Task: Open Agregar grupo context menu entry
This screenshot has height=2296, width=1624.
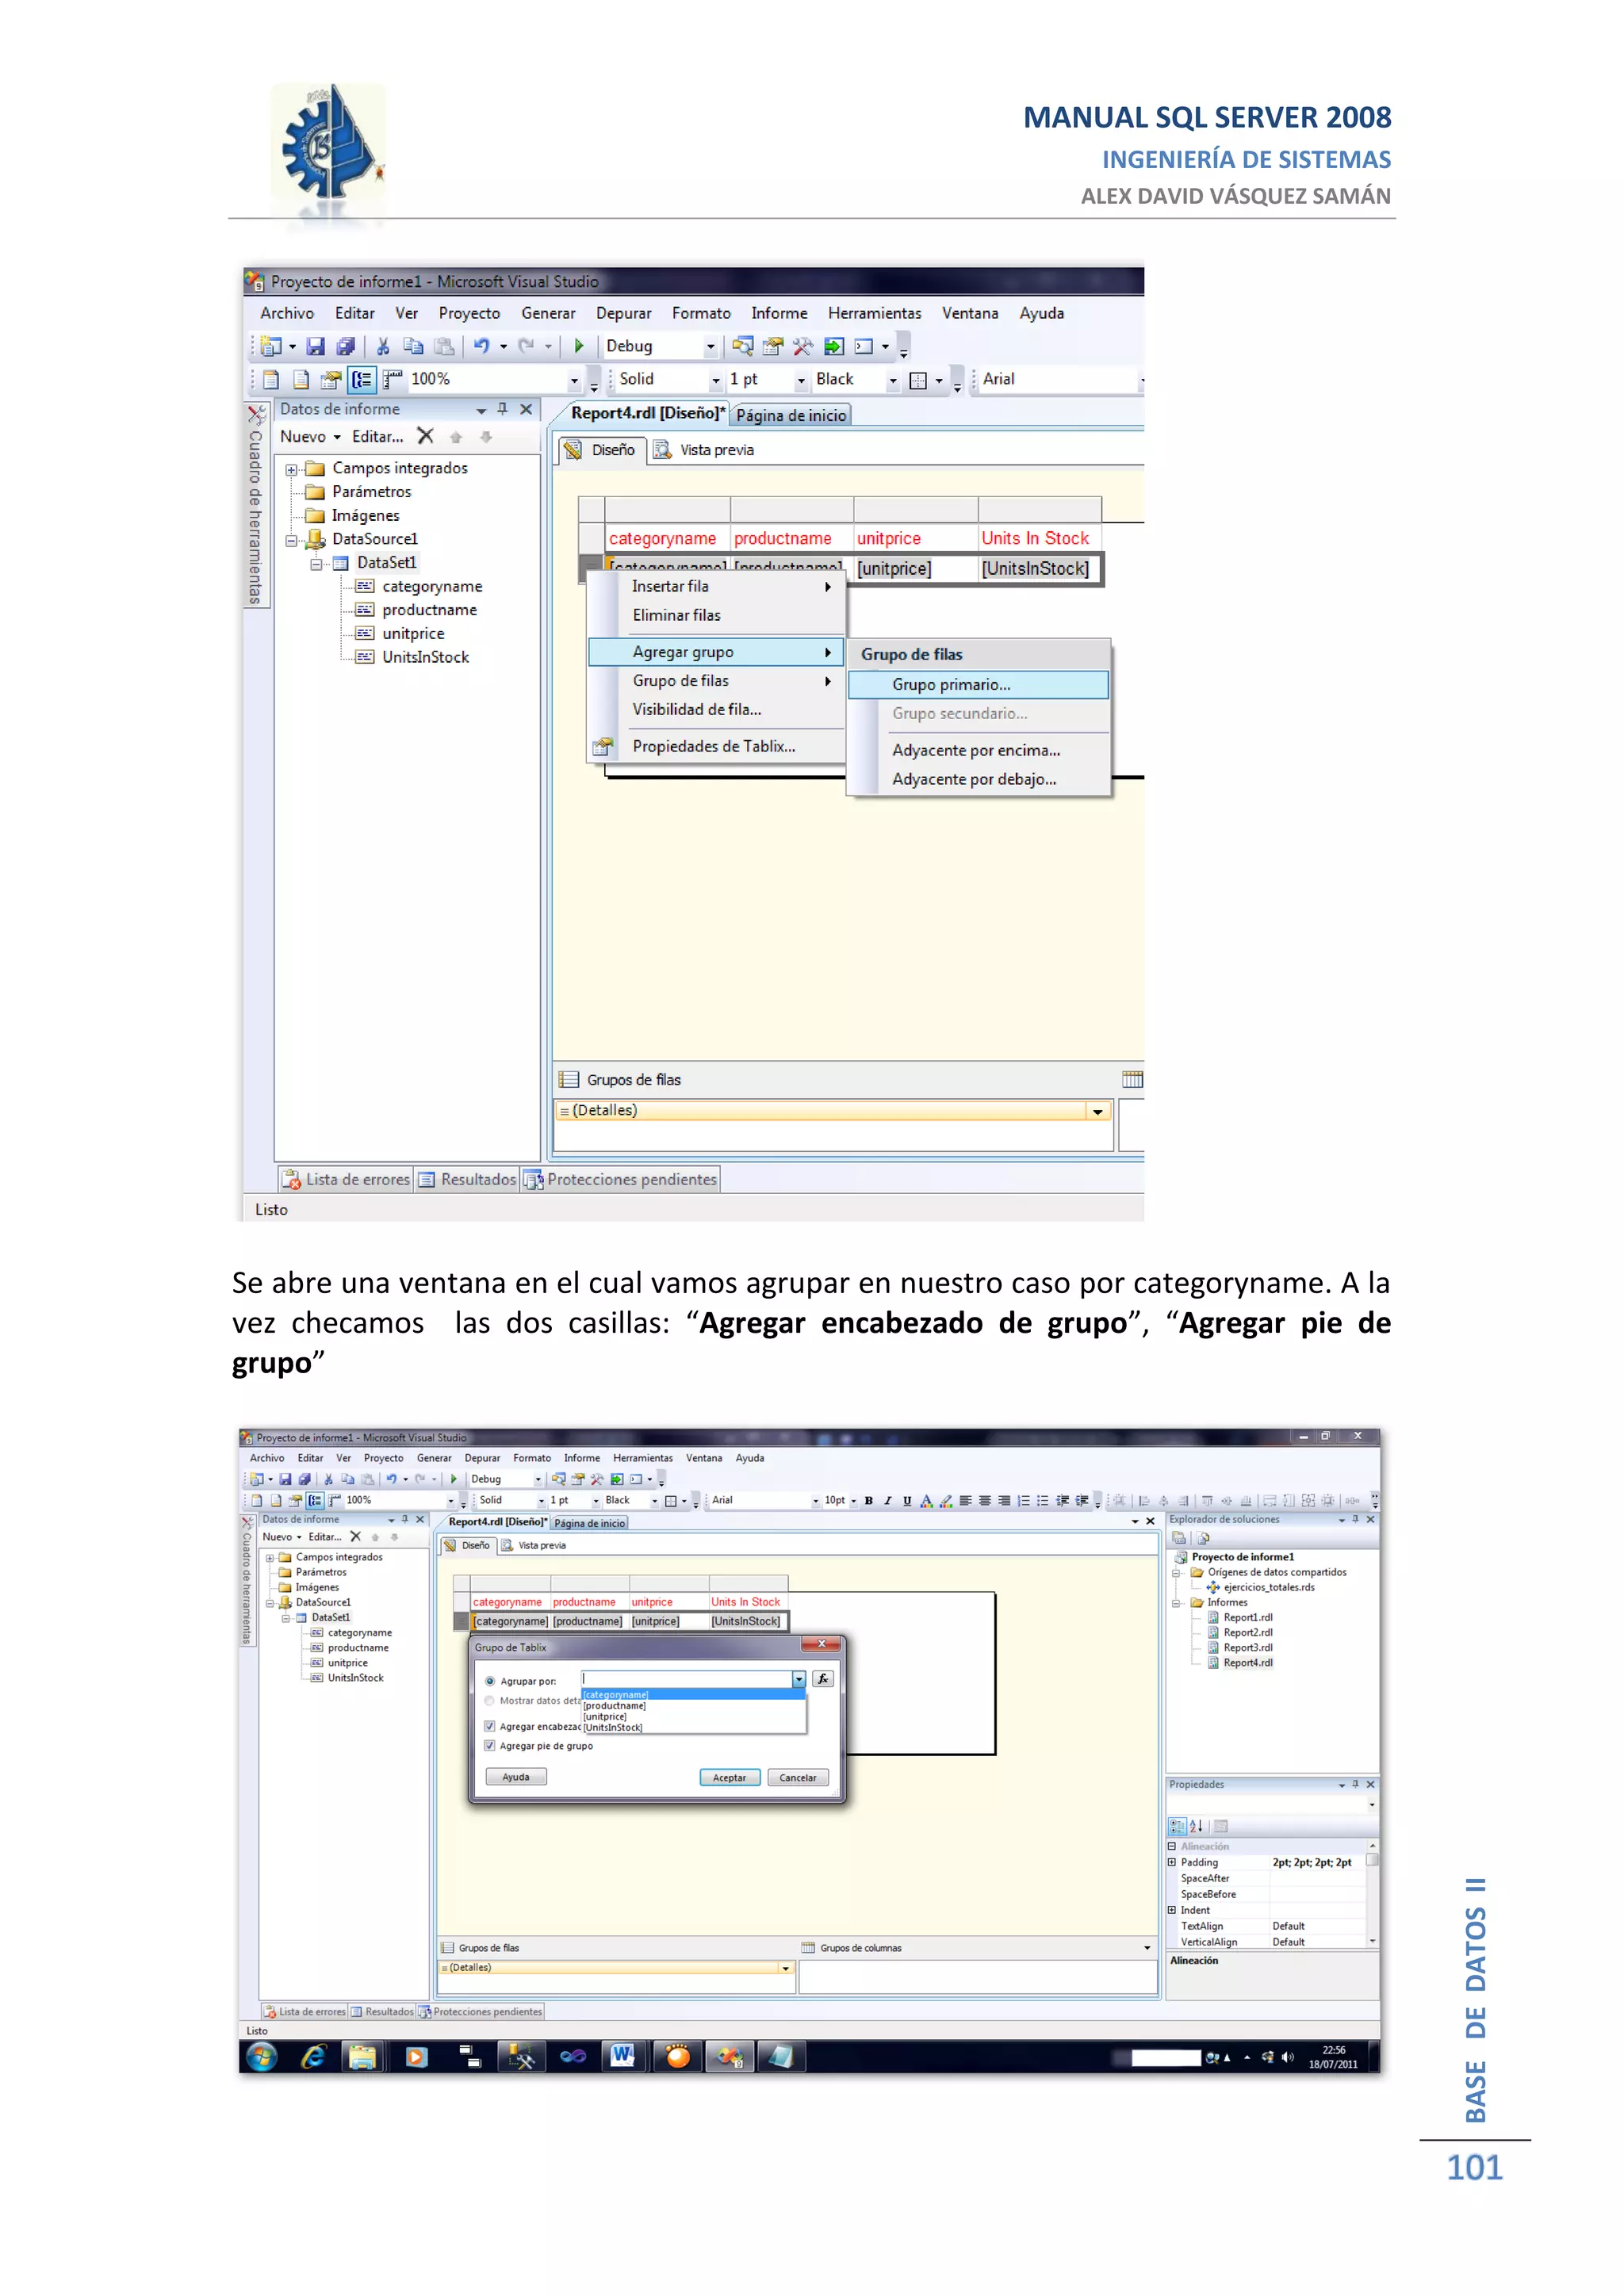Action: click(x=717, y=652)
